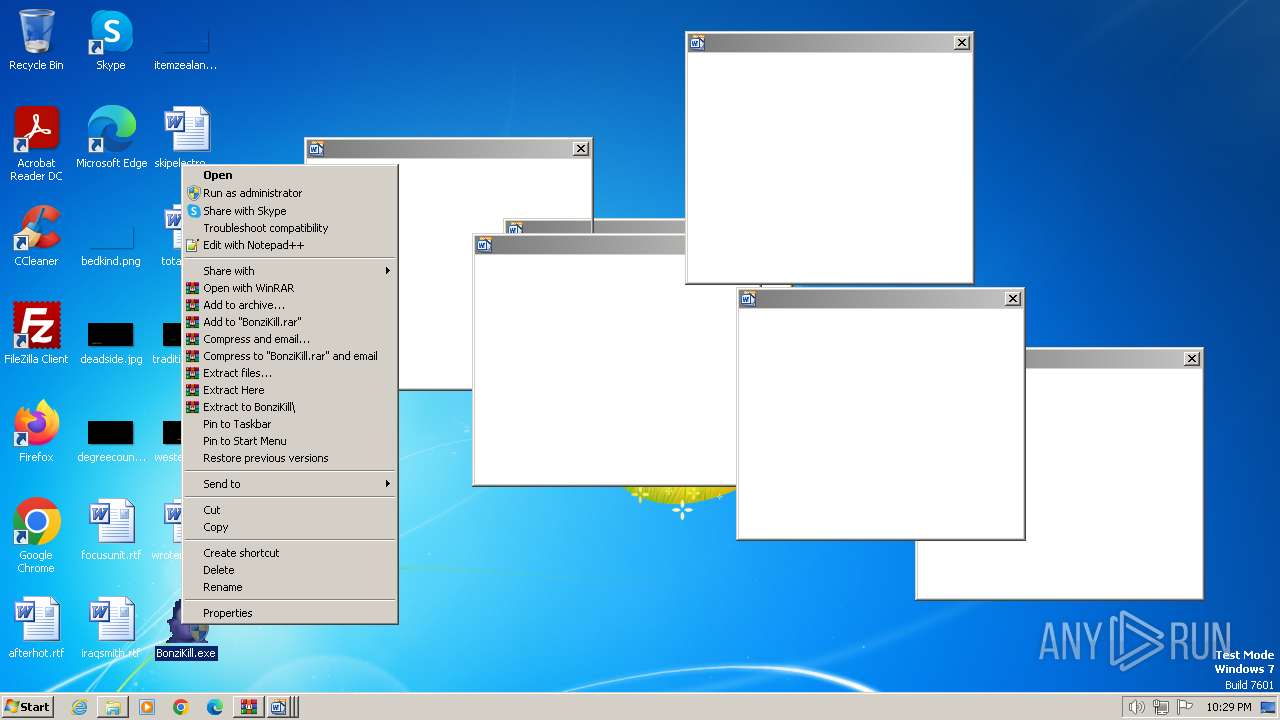Choose Compress to "BonziKill.rar" and email

point(290,356)
